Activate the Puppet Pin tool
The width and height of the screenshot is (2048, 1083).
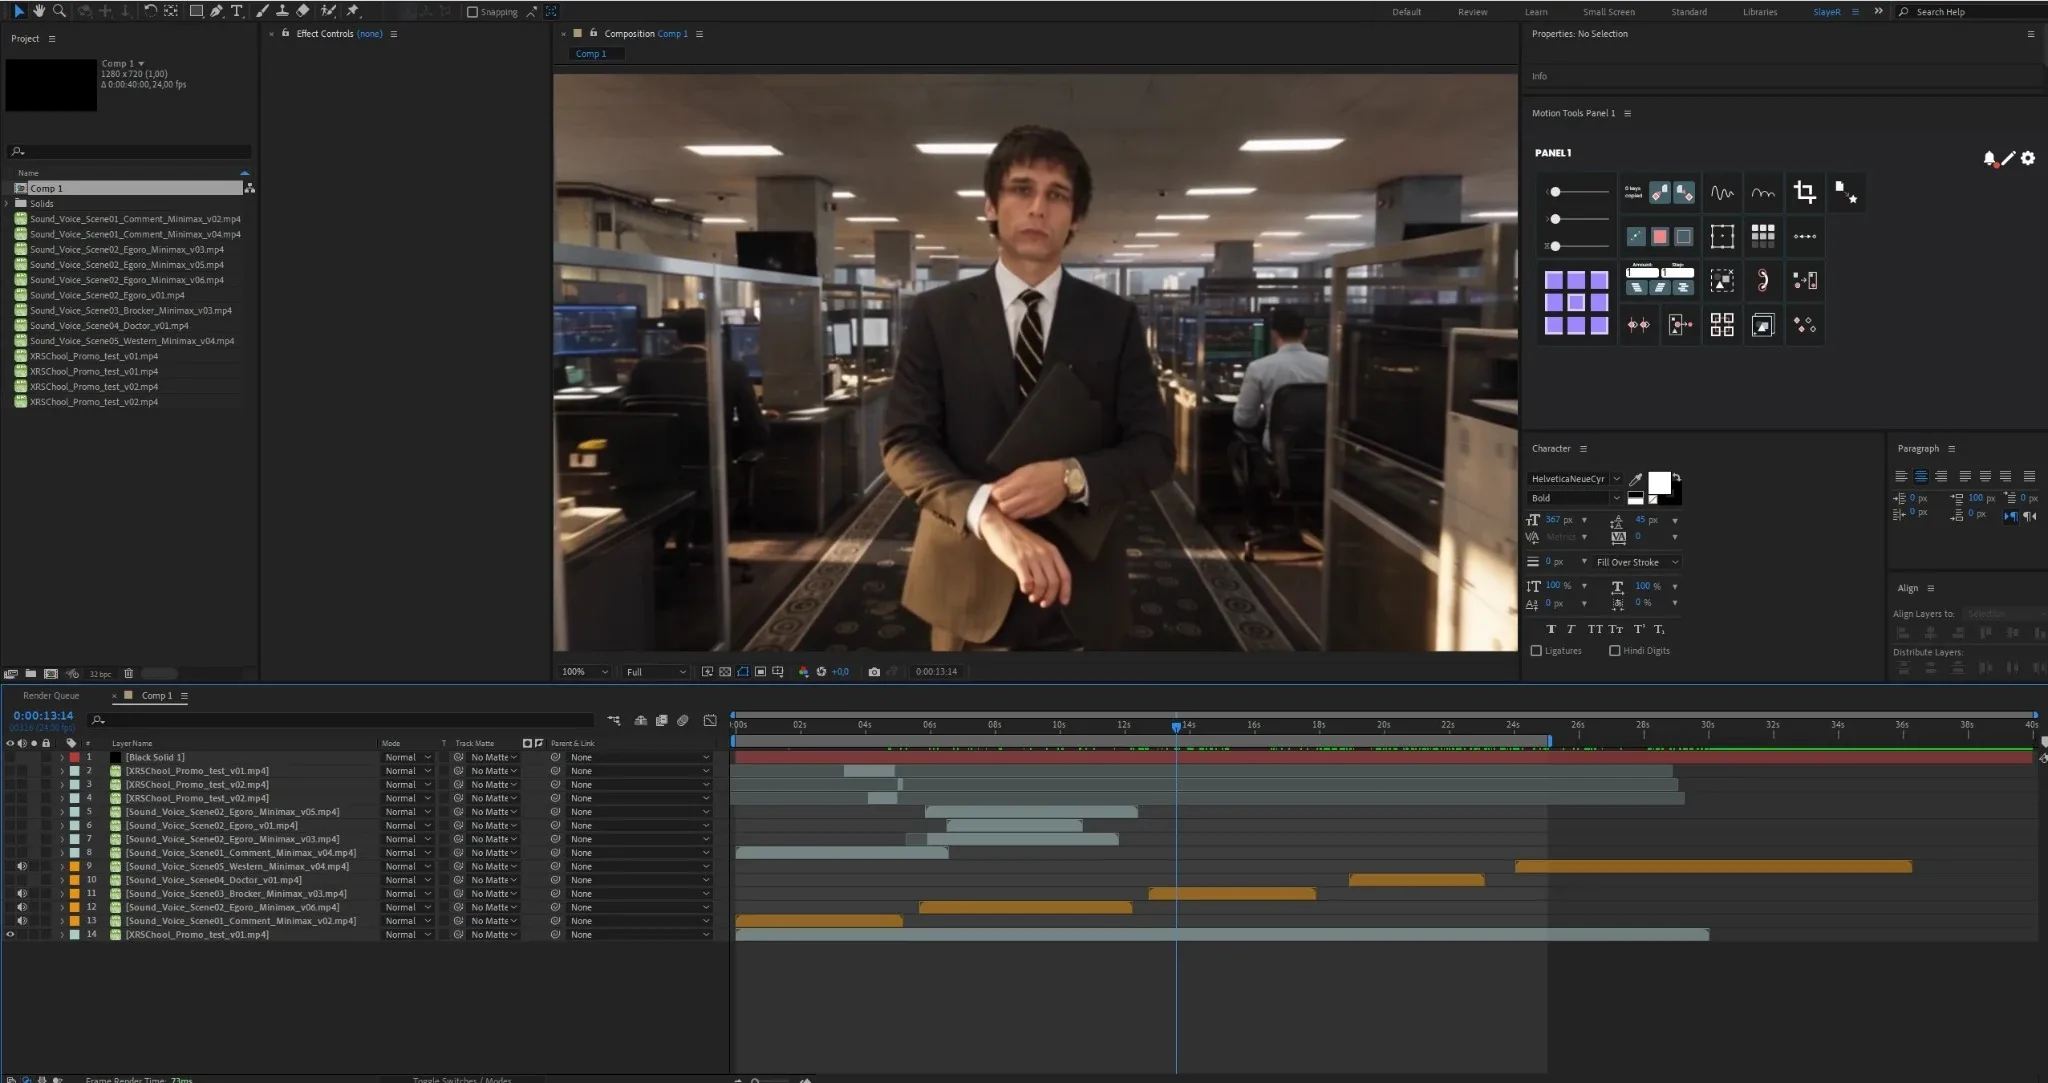click(x=353, y=11)
